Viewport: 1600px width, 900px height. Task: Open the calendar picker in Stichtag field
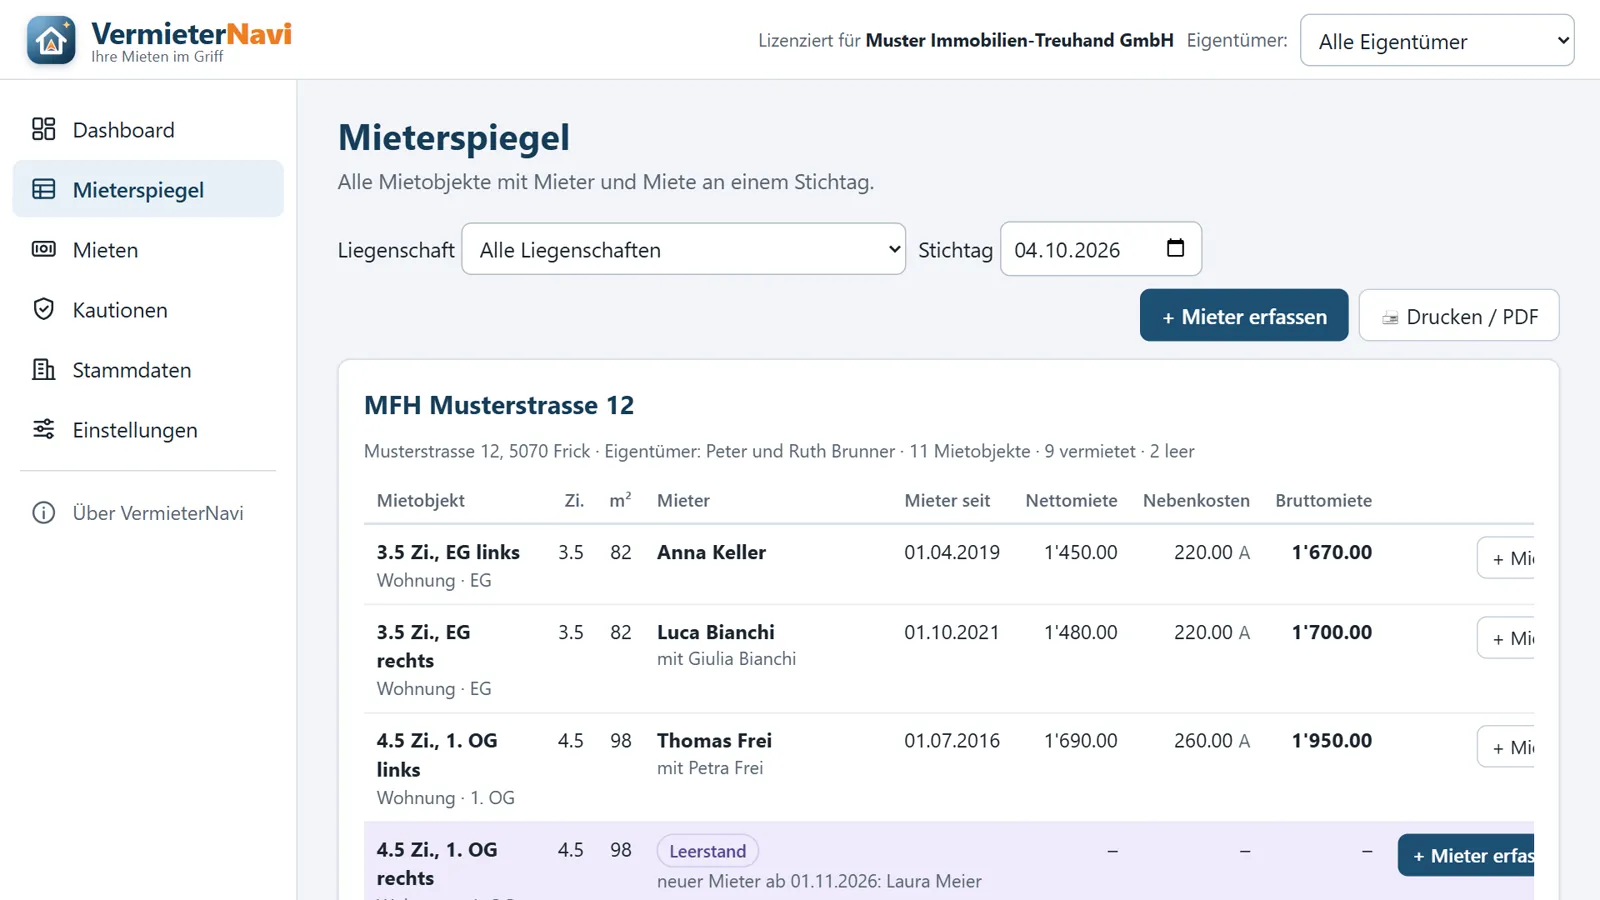click(1175, 248)
